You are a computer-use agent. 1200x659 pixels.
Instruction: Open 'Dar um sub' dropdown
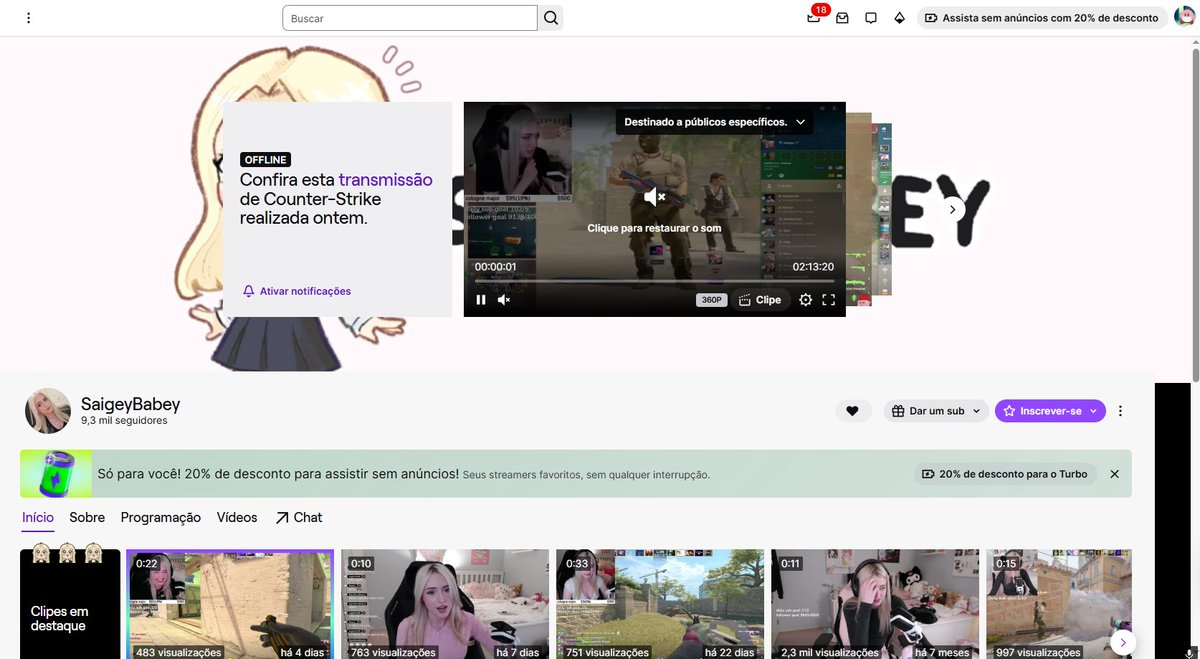tap(936, 411)
